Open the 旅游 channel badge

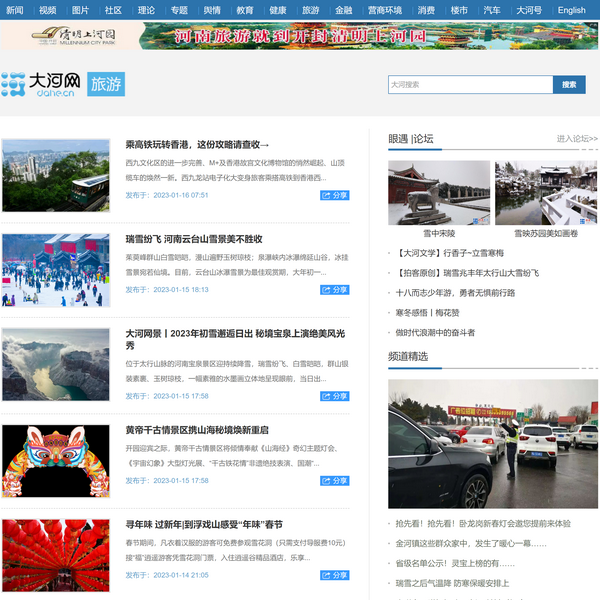[106, 84]
